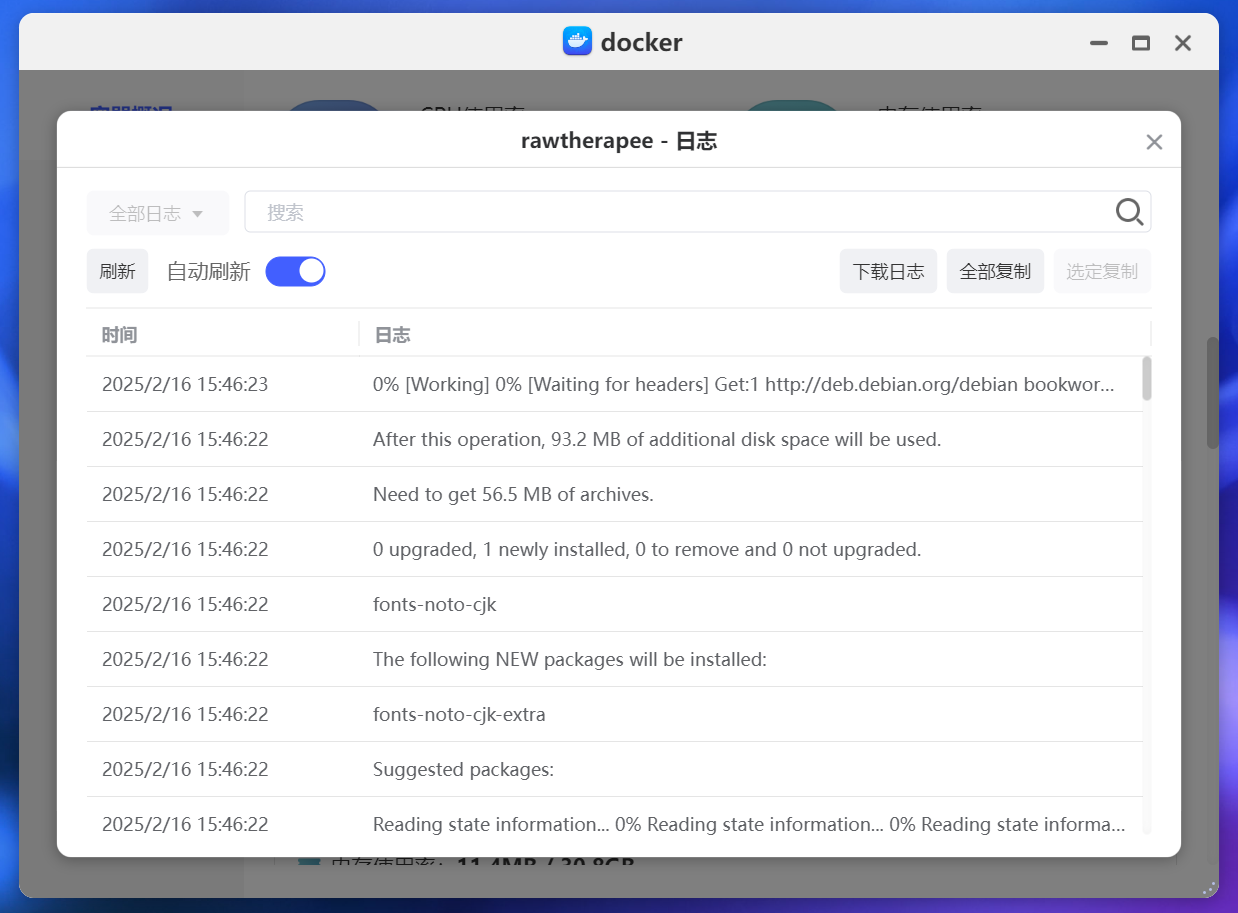Click the window resize grip icon

click(1209, 887)
